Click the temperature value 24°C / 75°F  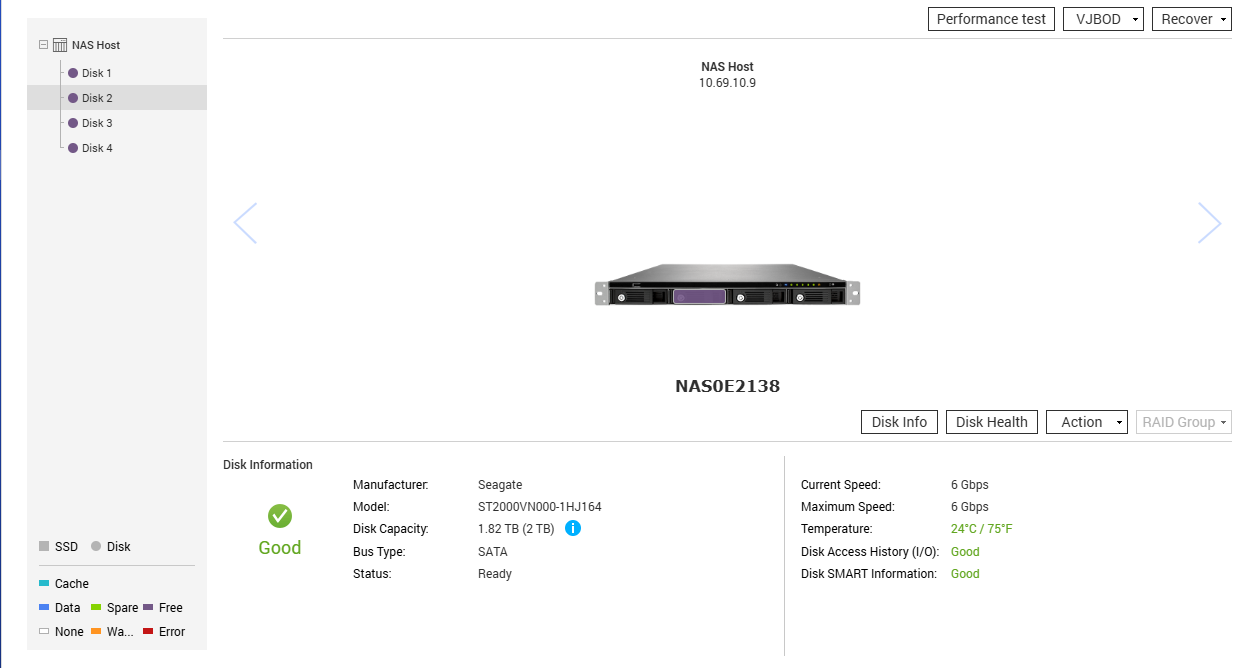pos(982,529)
